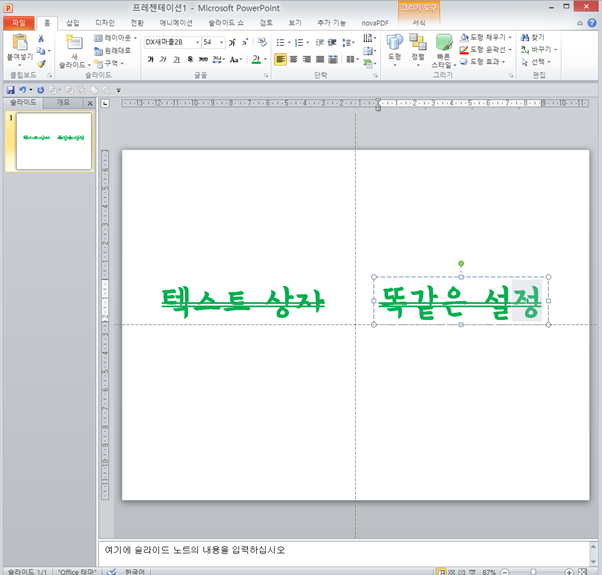Switch to the 슬라이드 쇼 tab

click(x=226, y=23)
